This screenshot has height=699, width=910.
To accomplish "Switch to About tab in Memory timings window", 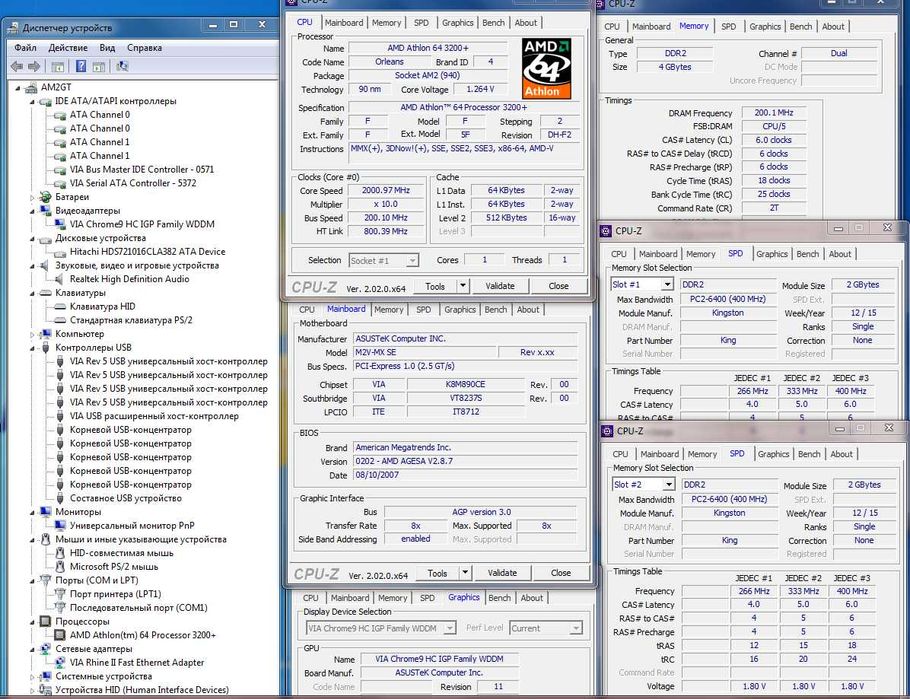I will tap(833, 26).
